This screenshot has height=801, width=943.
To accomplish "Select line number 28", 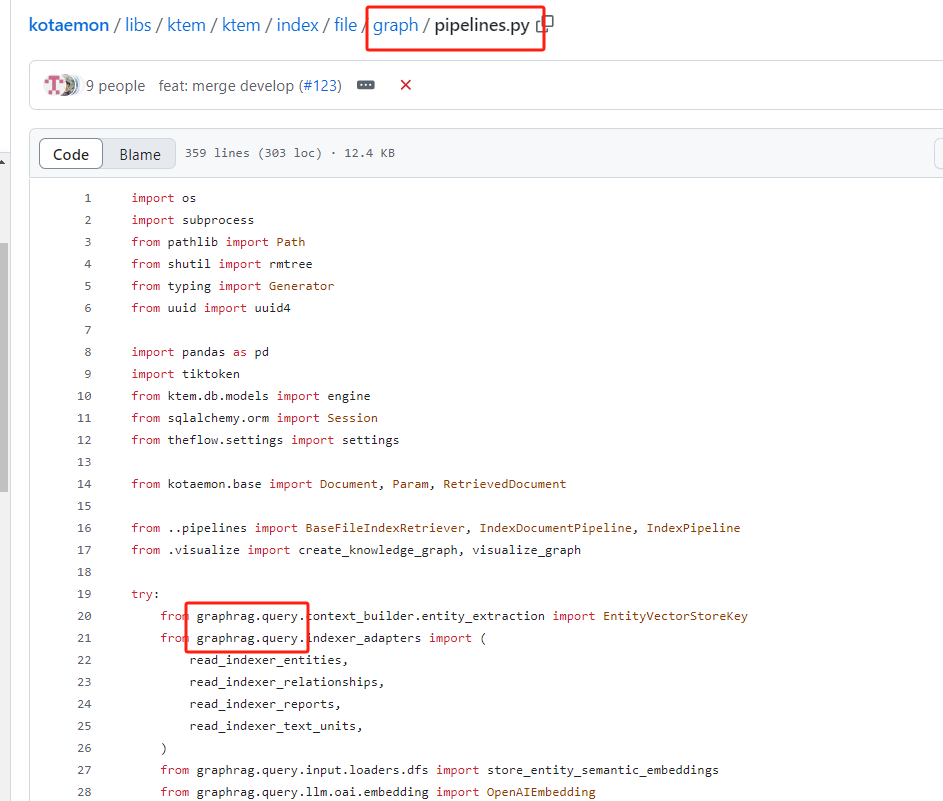I will tap(84, 792).
